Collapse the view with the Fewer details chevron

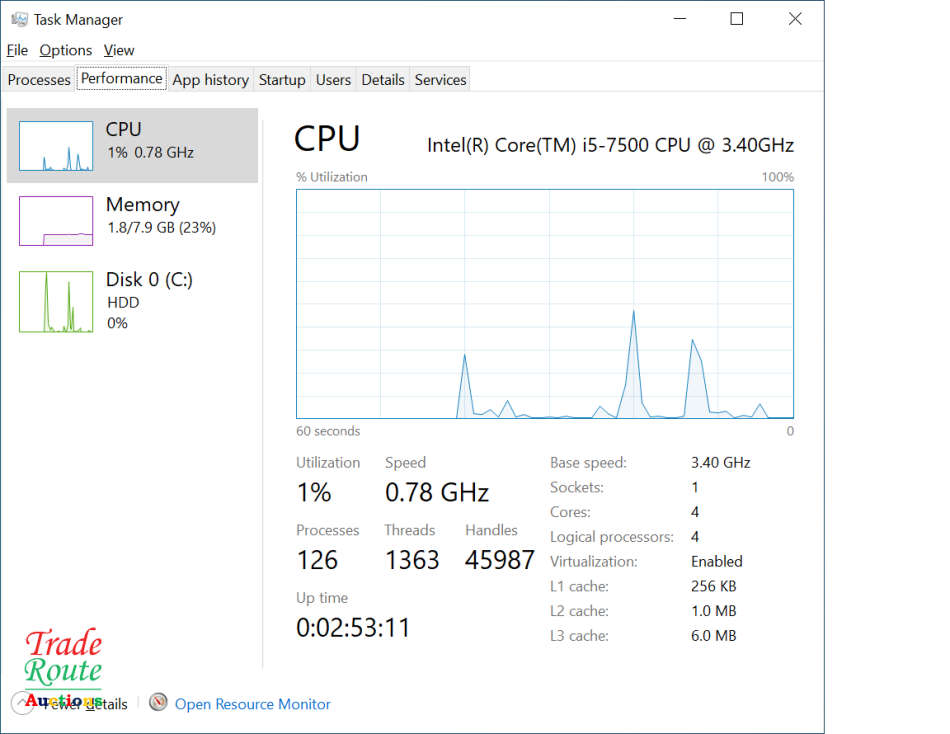(22, 703)
